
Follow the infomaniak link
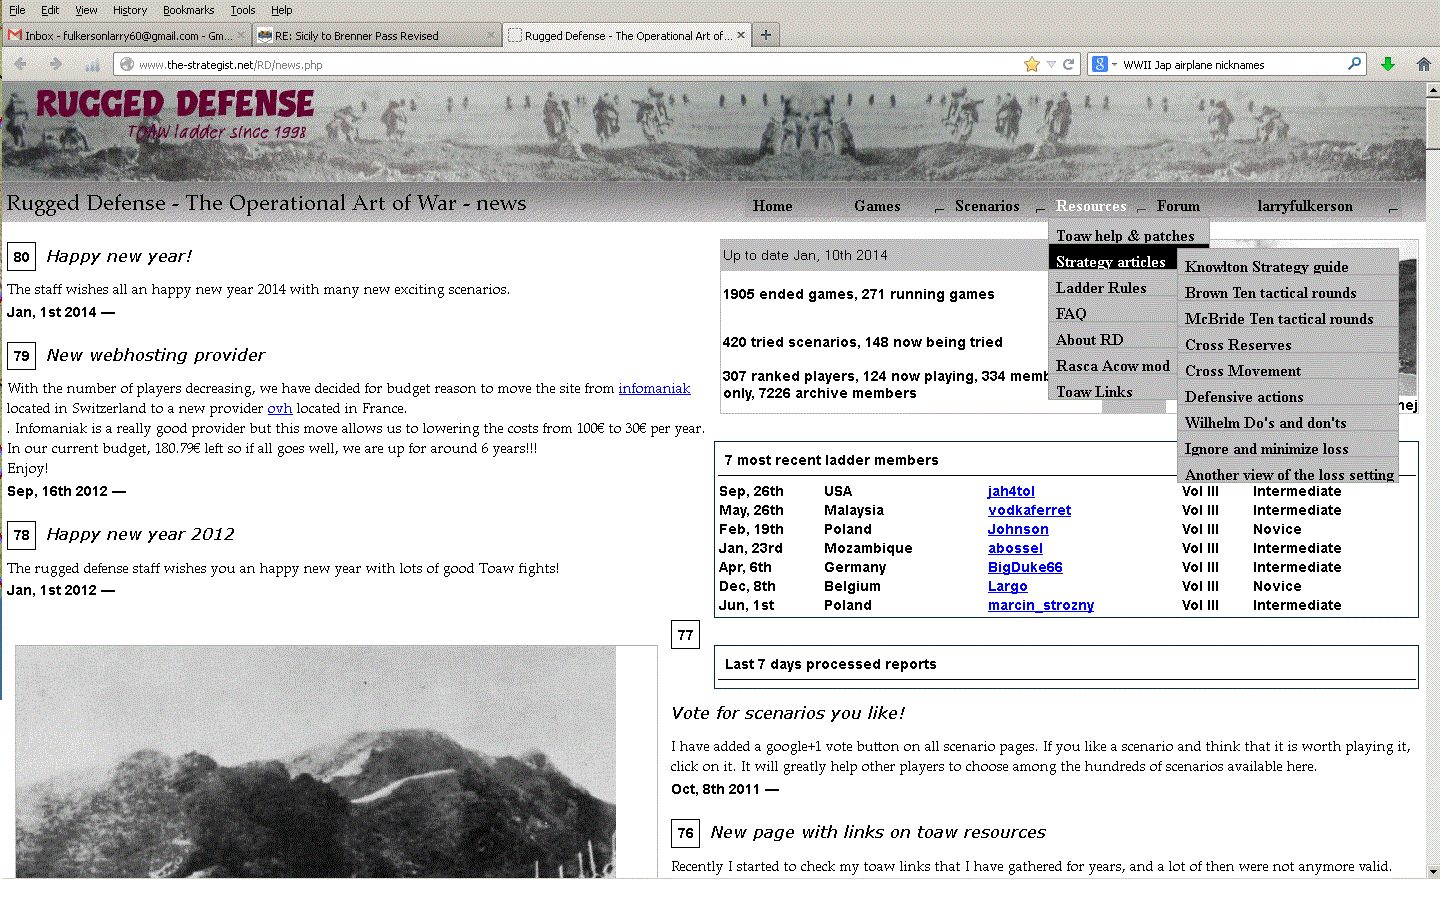(654, 388)
